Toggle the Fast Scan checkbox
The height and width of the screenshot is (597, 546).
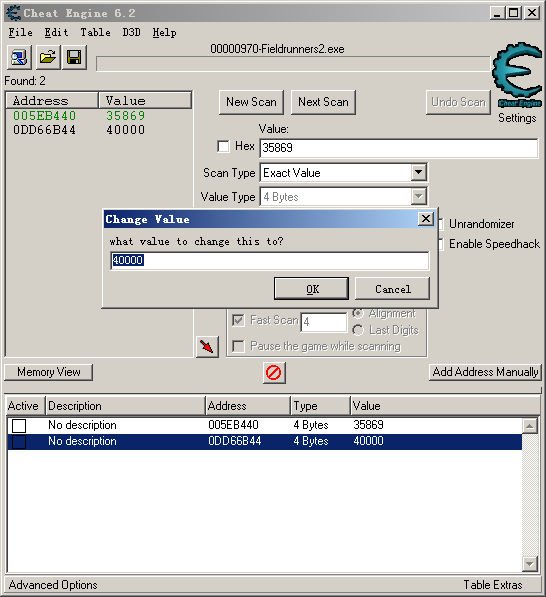coord(238,320)
